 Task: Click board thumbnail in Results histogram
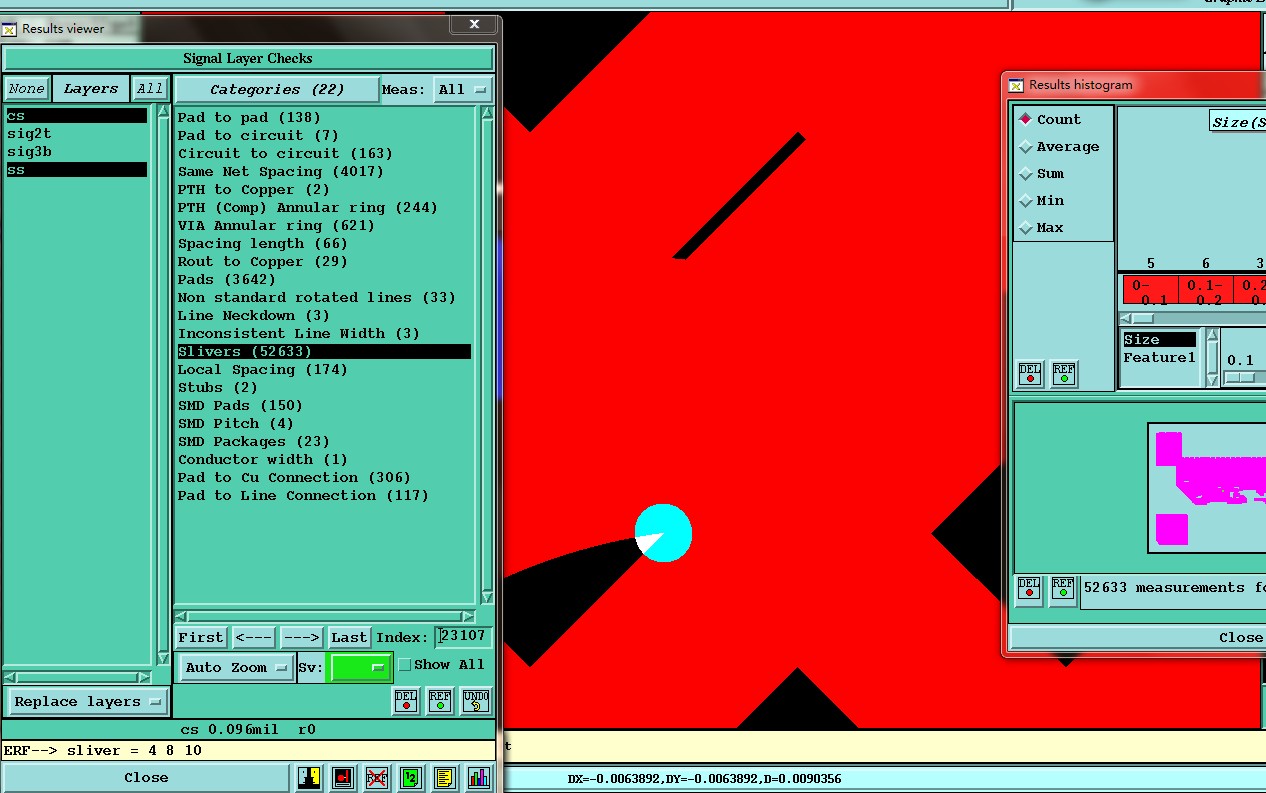(1207, 487)
